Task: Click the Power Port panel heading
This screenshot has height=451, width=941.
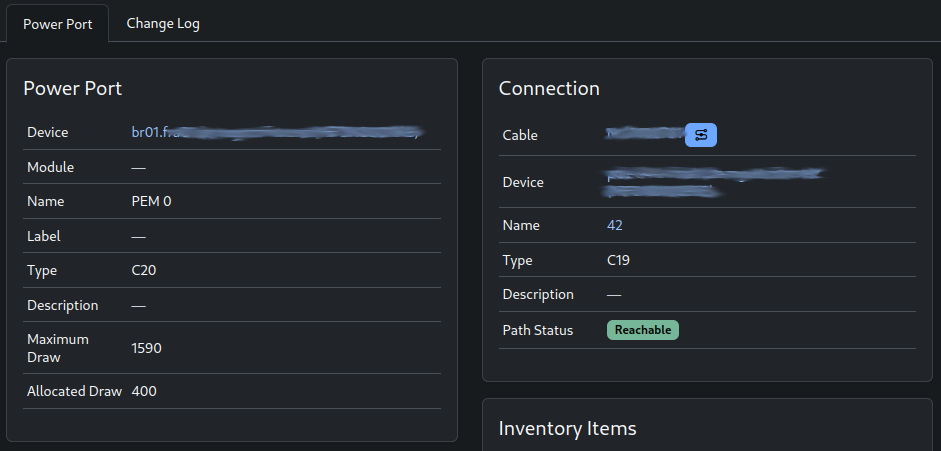Action: (x=73, y=88)
